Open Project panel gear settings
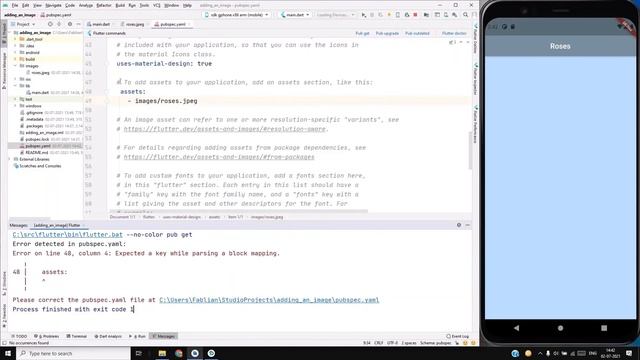Image resolution: width=640 pixels, height=360 pixels. [x=70, y=24]
